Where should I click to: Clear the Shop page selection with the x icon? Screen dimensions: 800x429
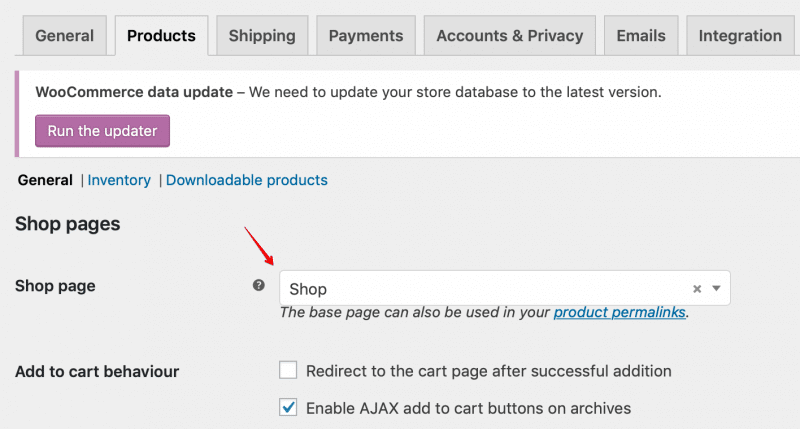point(697,289)
